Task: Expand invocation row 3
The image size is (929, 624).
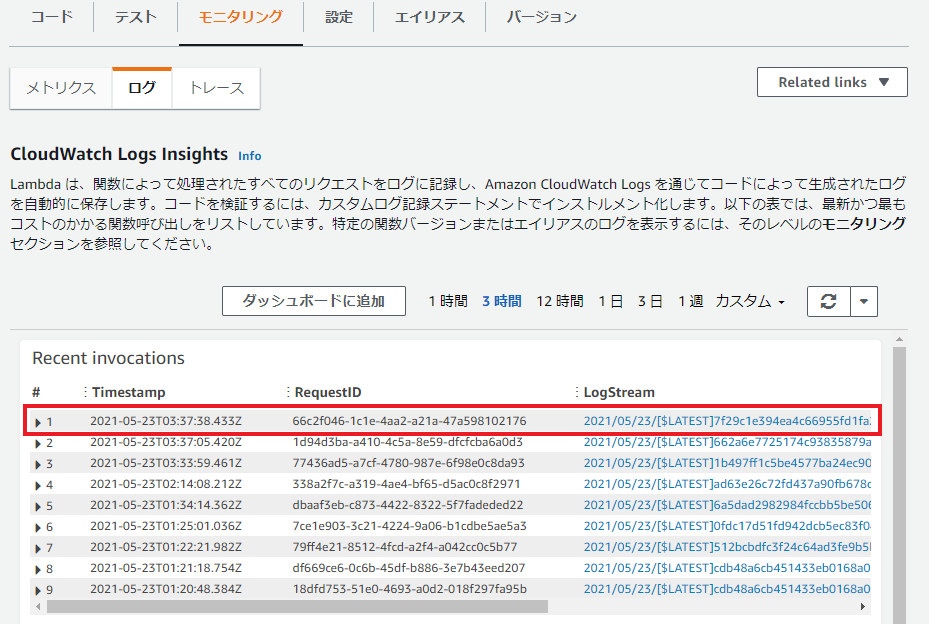Action: pyautogui.click(x=38, y=464)
